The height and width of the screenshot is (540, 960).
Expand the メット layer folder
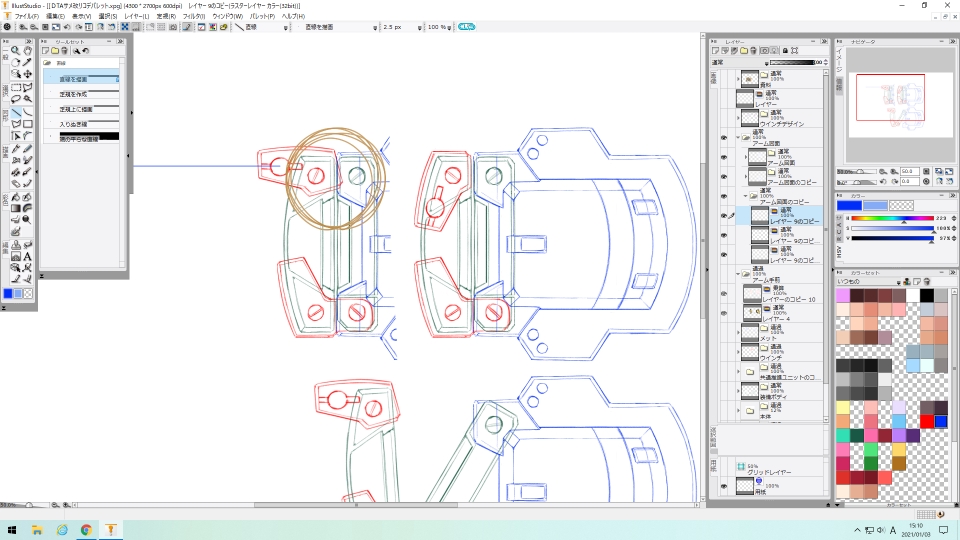tap(738, 332)
